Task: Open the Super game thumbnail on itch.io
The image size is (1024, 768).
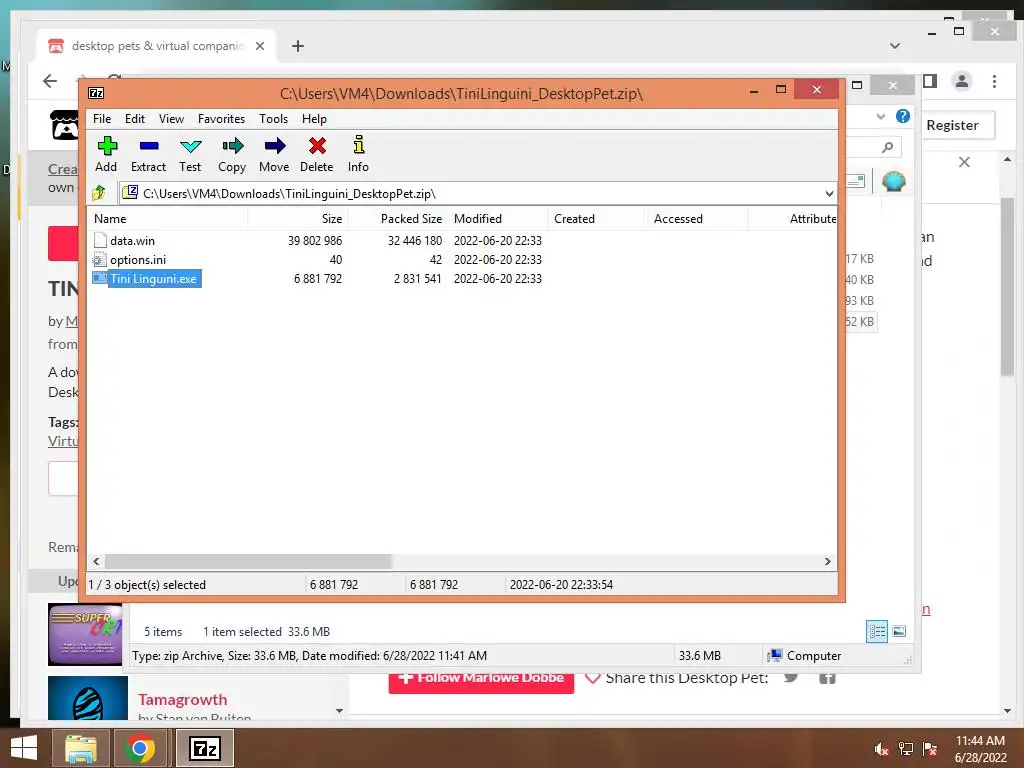Action: 85,634
